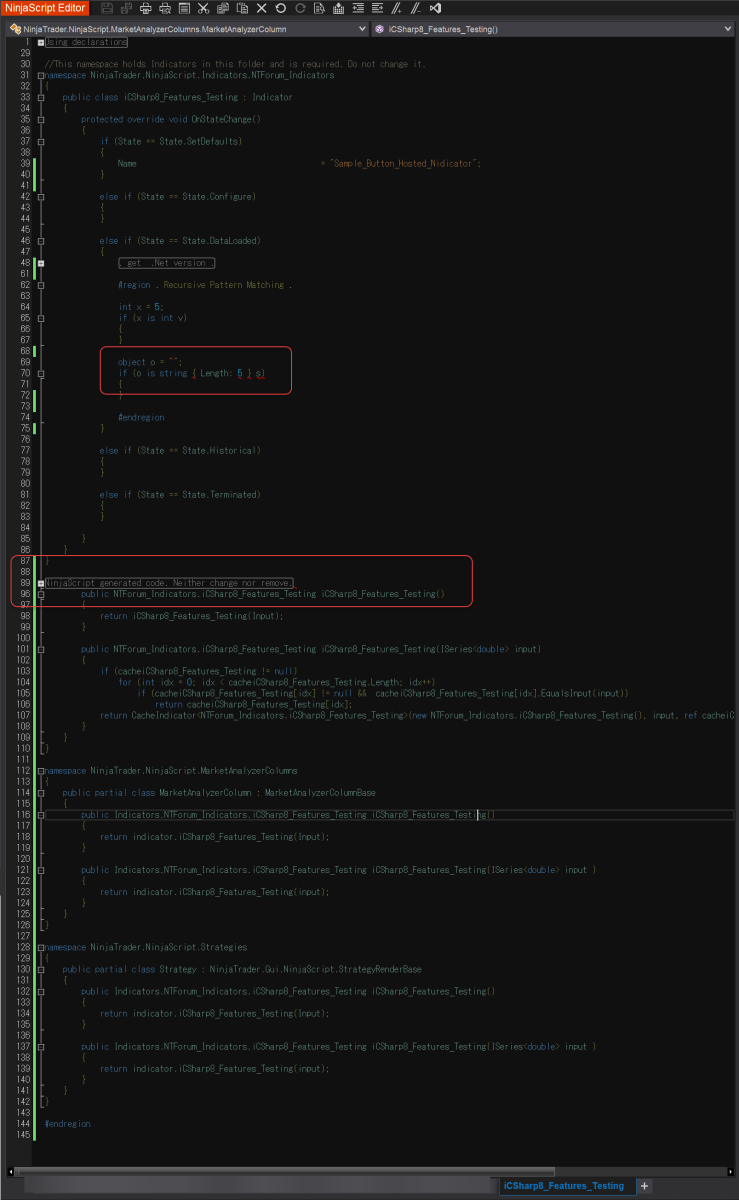This screenshot has height=1200, width=739.
Task: Collapse the Recursive Pattern Matching region
Action: [41, 285]
